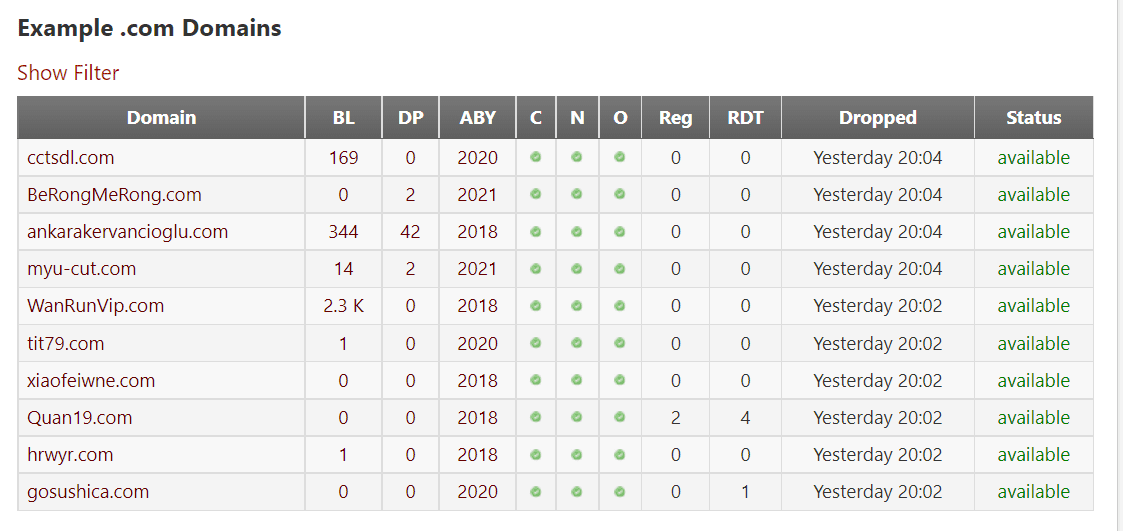Expand the Show Filter section
Screen dimensions: 1123x531
[68, 73]
